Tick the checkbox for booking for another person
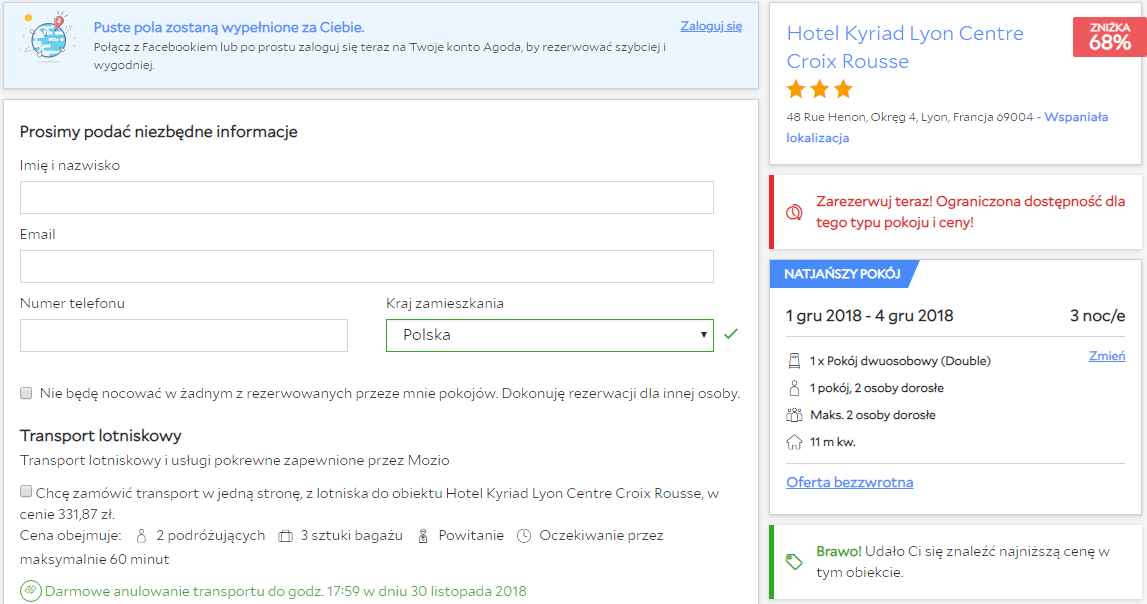Screen dimensions: 1147x604 [26, 393]
